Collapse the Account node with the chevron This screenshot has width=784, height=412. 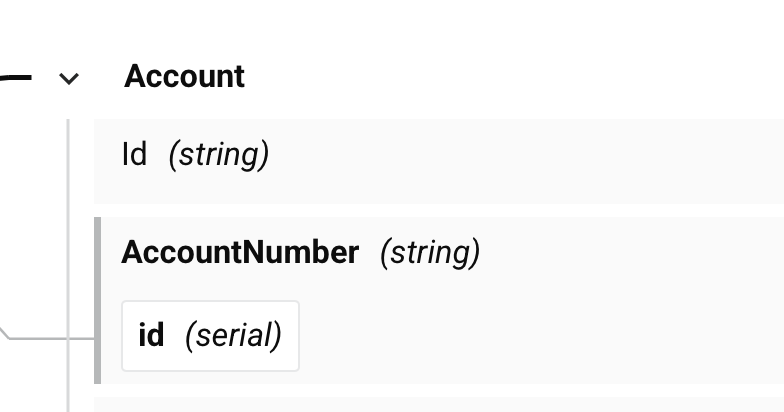(x=69, y=78)
